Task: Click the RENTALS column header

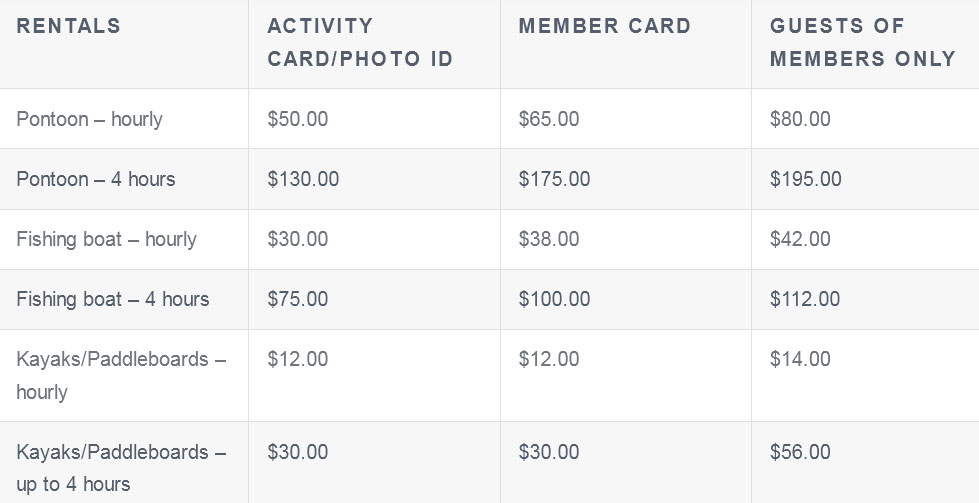Action: coord(69,26)
